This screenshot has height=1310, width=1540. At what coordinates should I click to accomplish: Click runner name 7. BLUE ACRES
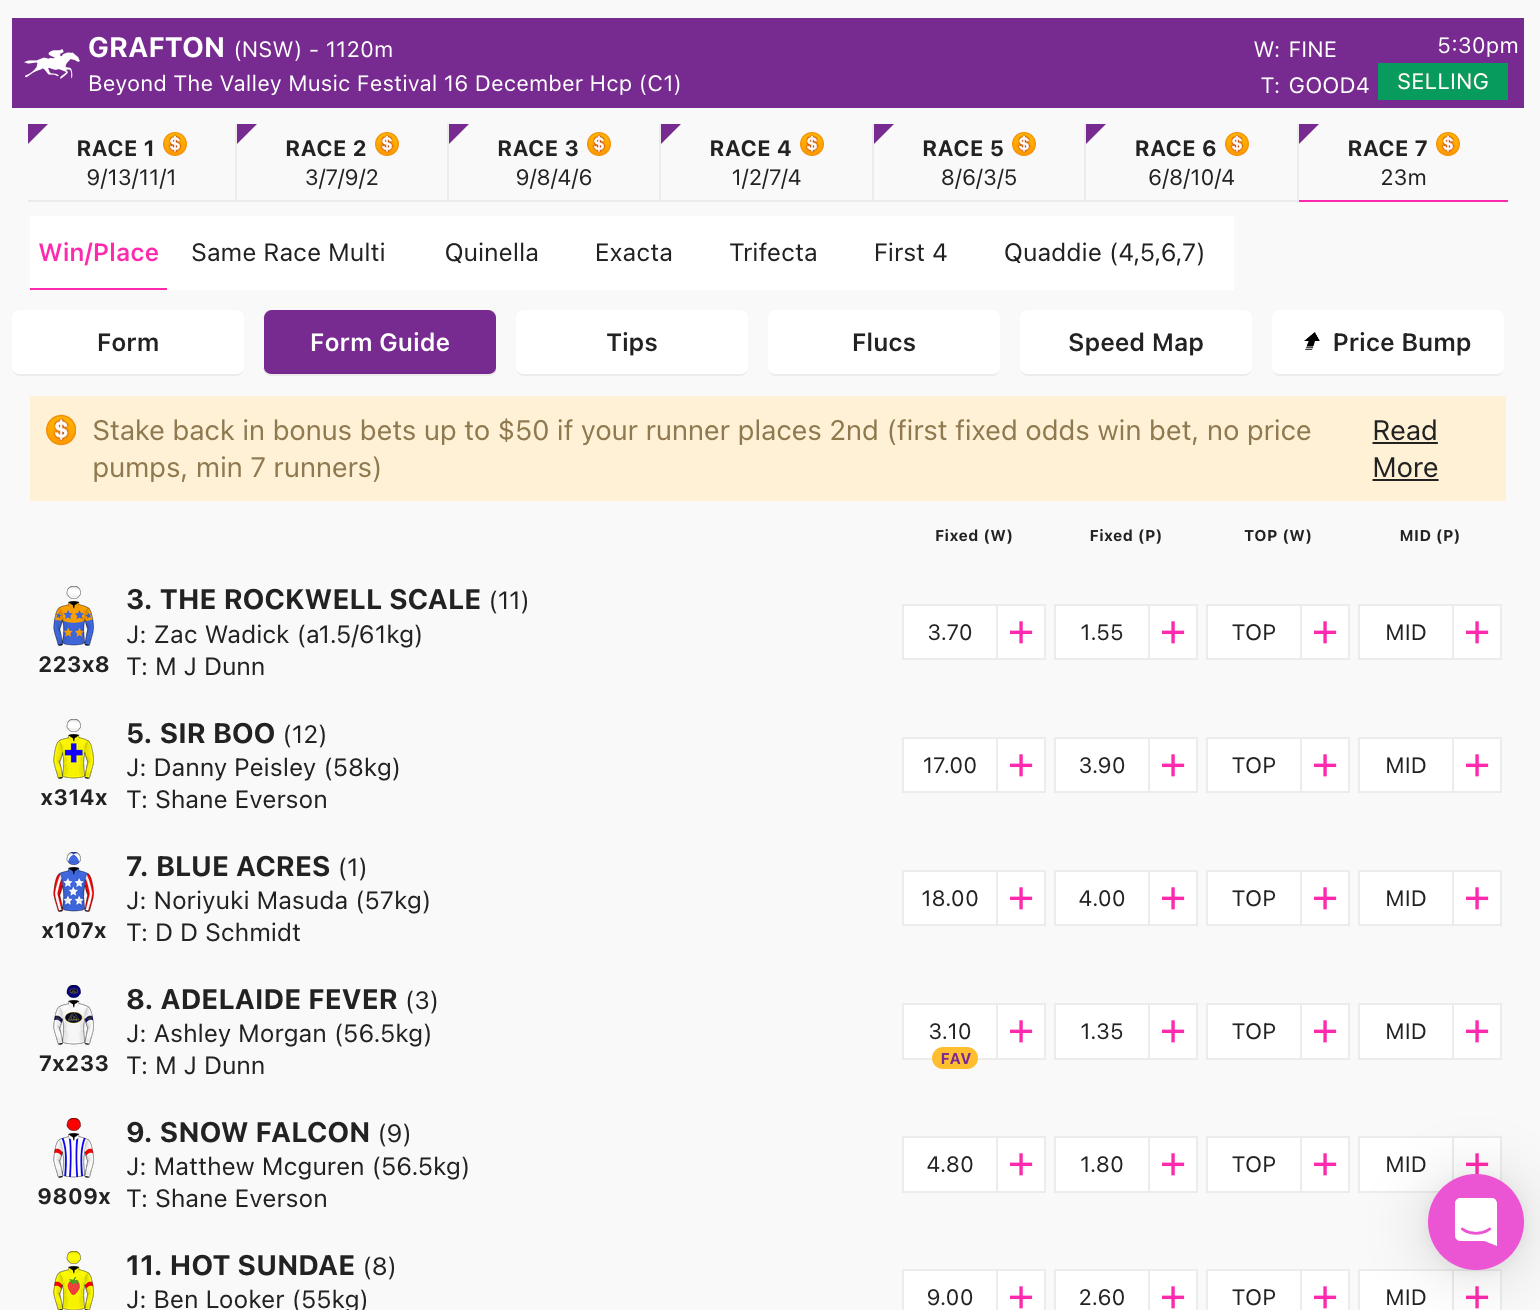pyautogui.click(x=229, y=866)
